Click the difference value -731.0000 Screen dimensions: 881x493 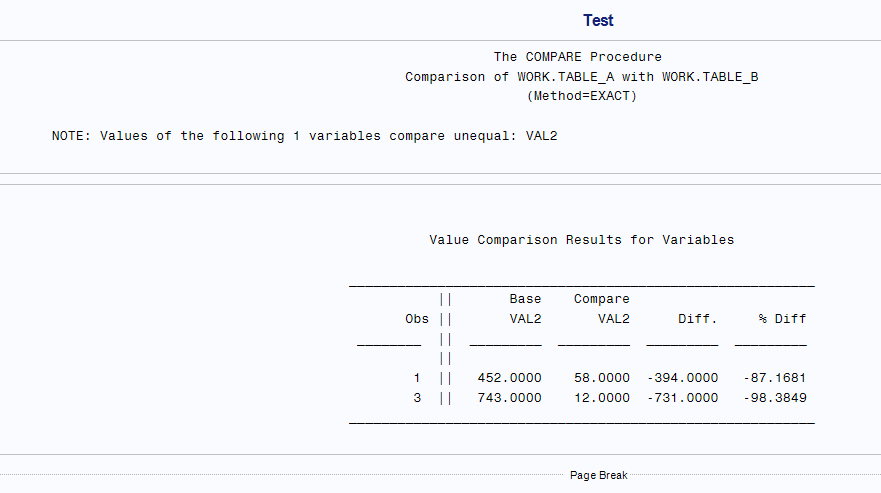coord(681,398)
